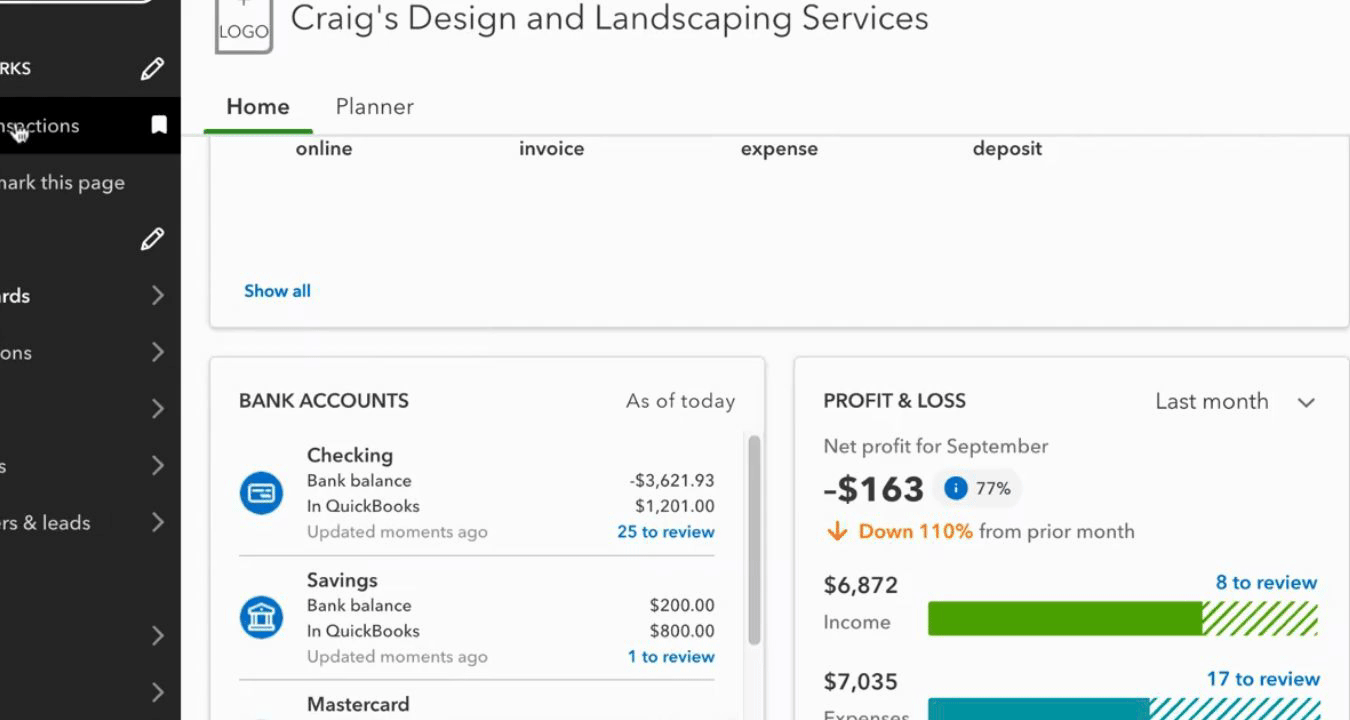Click the Checking account card icon

(x=261, y=493)
